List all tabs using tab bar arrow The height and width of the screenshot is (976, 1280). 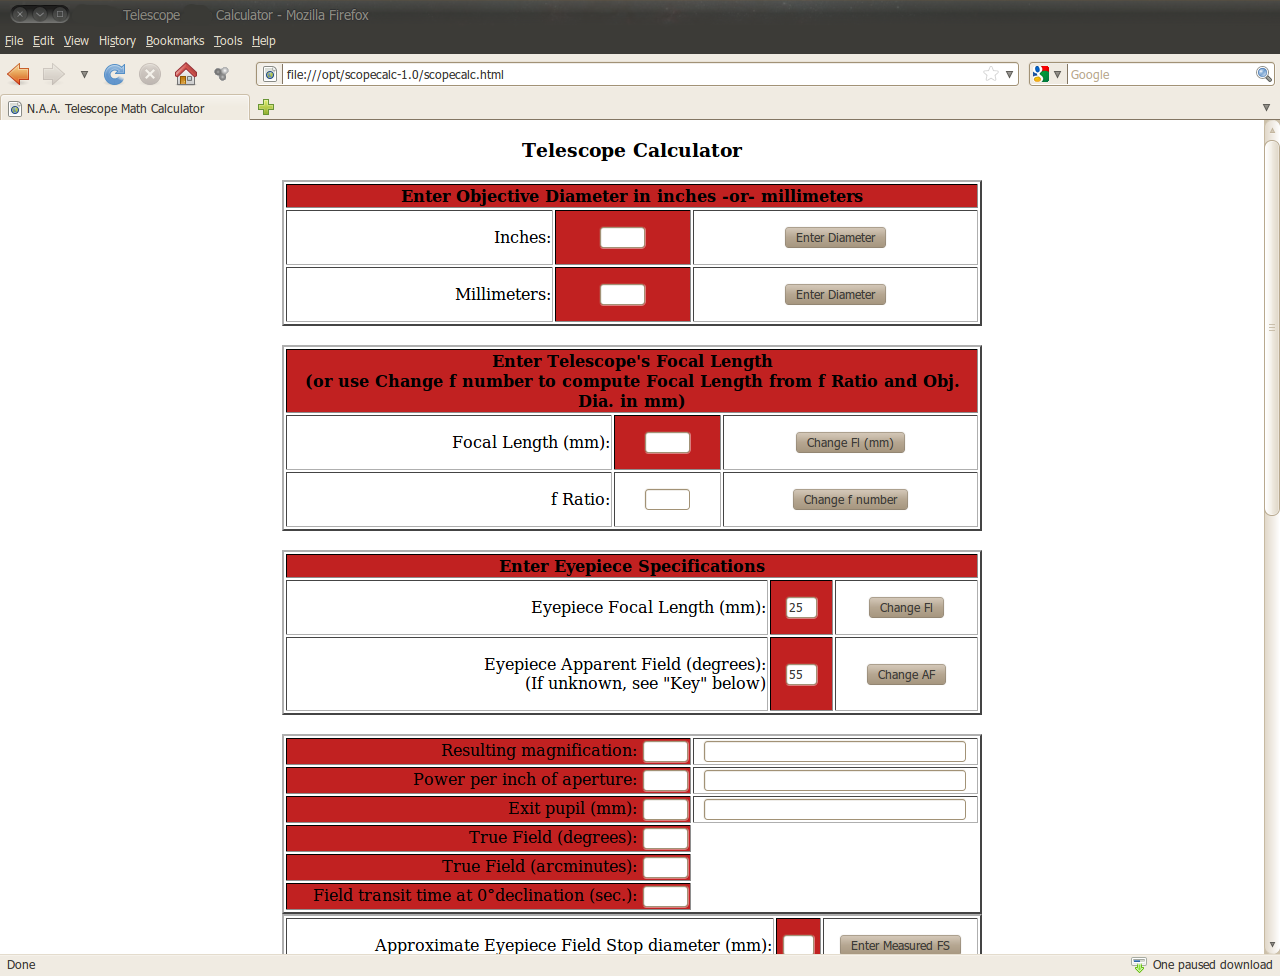(x=1266, y=108)
